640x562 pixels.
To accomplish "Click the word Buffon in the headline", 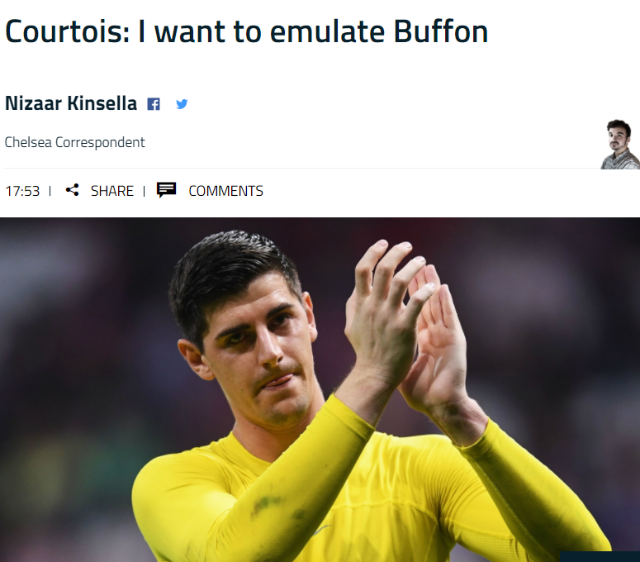I will point(441,31).
